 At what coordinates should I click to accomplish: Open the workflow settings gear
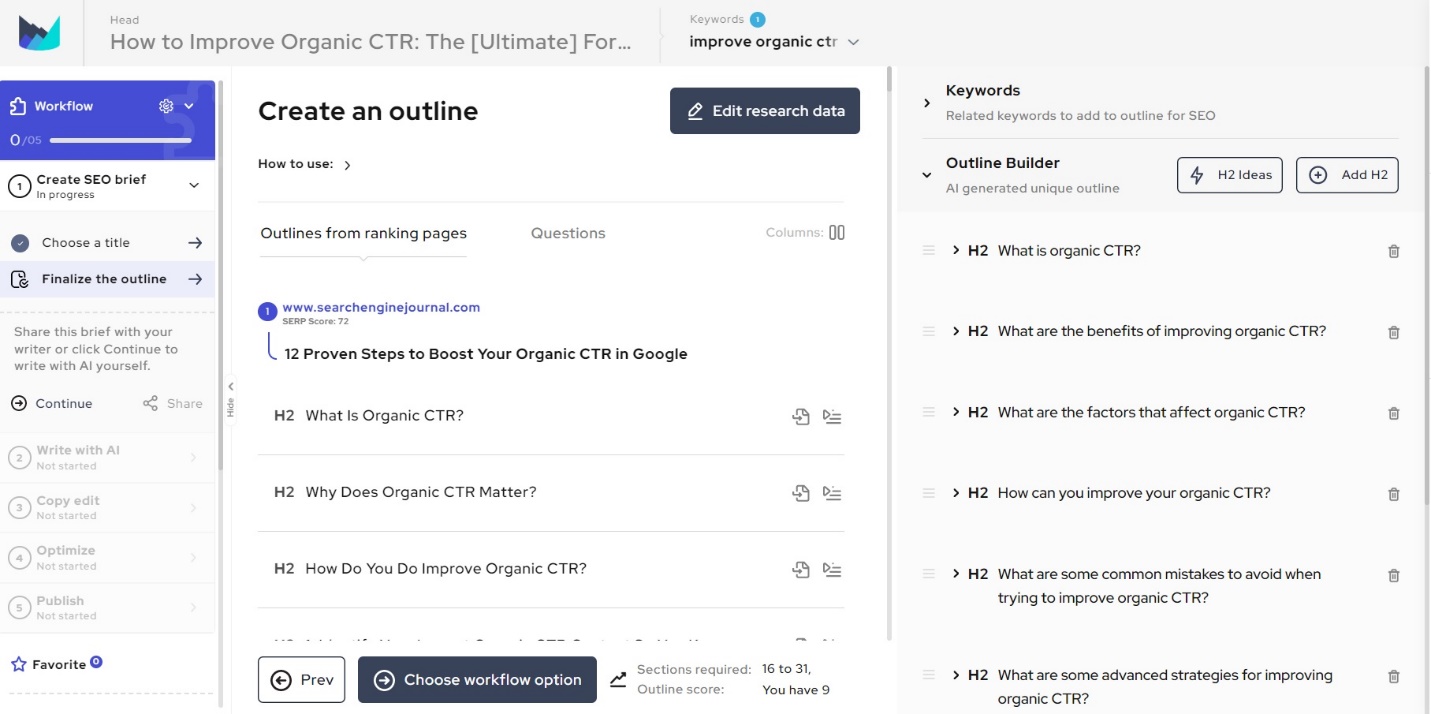coord(166,106)
